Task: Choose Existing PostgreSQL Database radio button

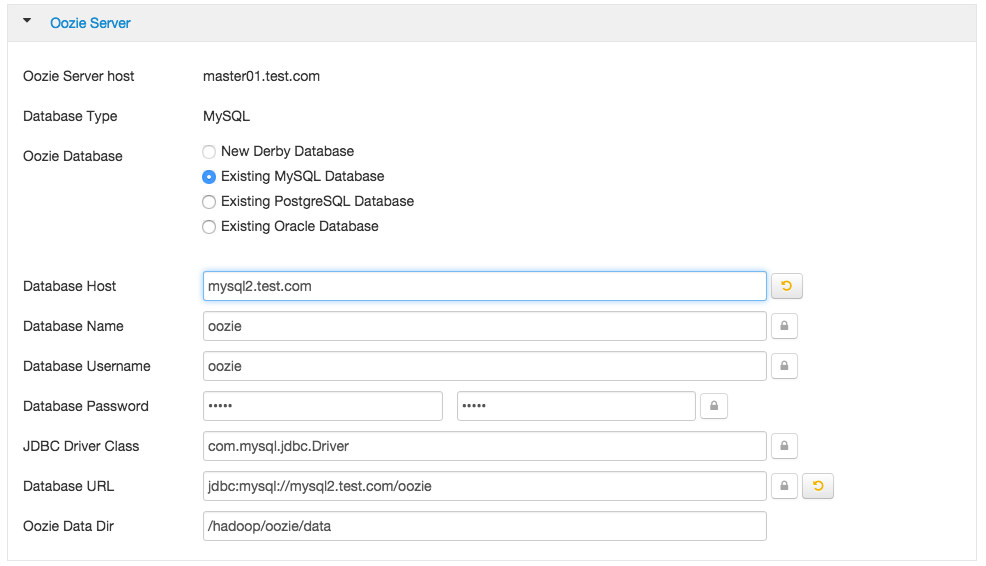Action: click(209, 202)
